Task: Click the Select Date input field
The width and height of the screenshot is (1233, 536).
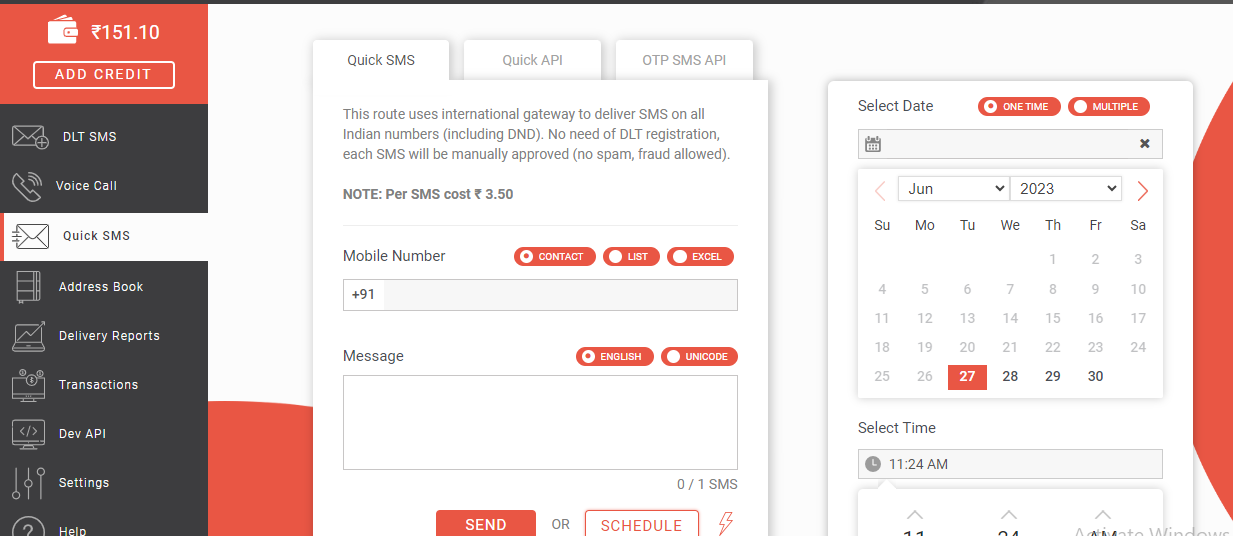Action: (1010, 144)
